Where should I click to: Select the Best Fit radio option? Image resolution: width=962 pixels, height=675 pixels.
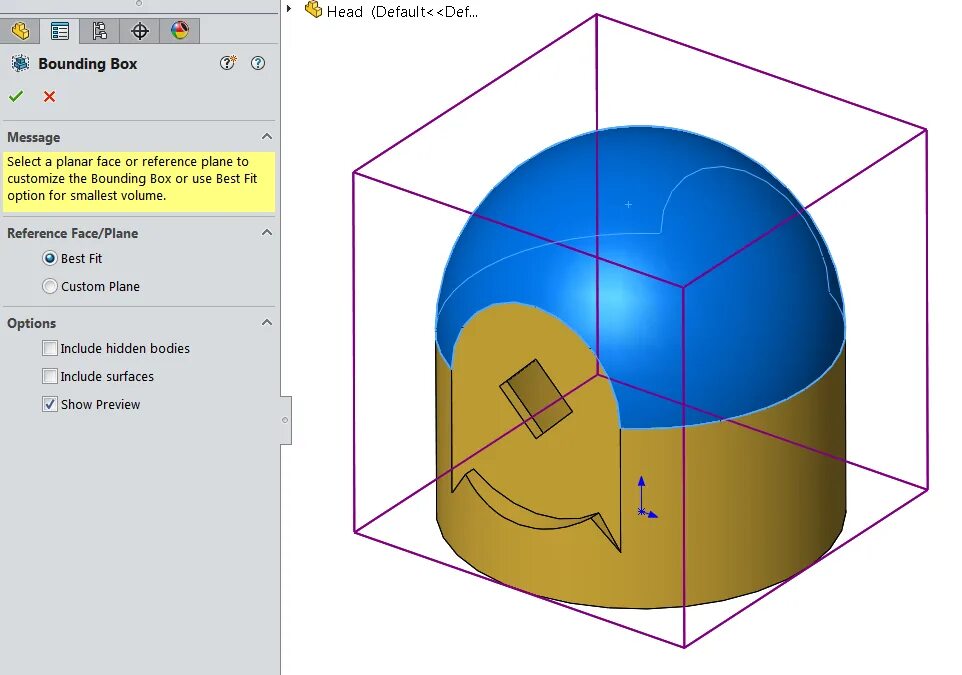point(50,258)
